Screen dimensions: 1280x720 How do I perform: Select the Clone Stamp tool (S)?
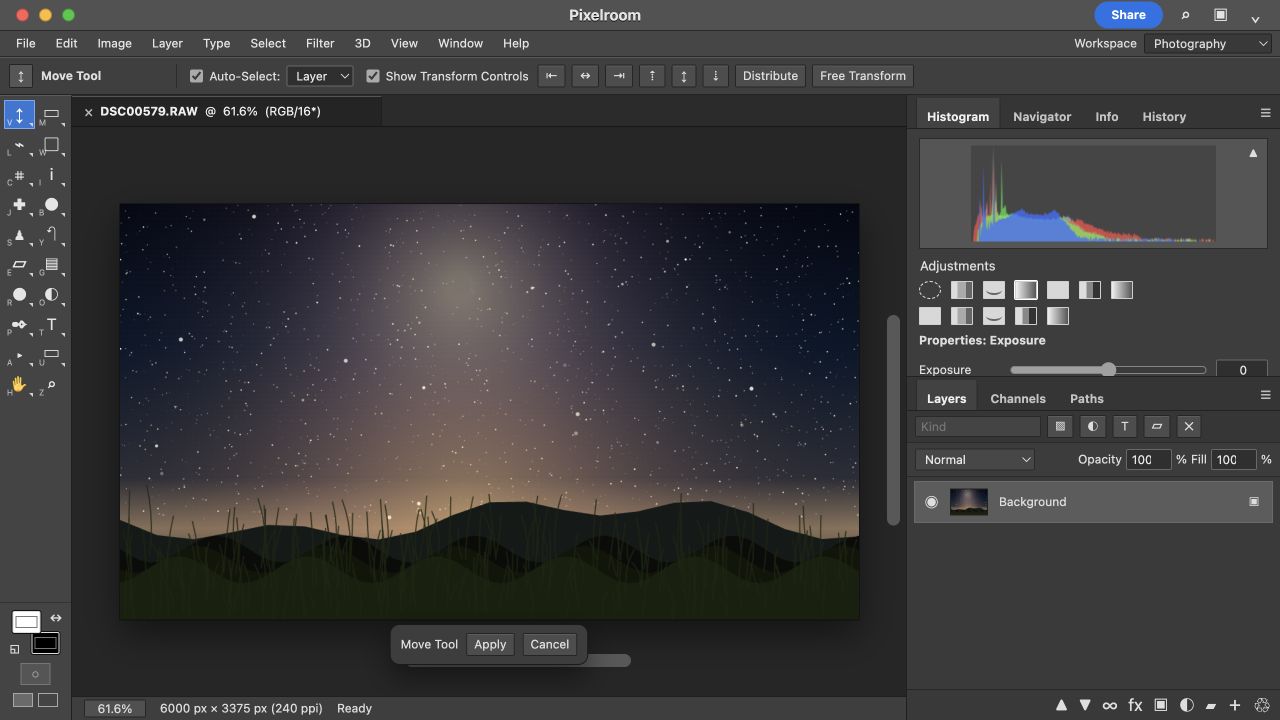19,236
